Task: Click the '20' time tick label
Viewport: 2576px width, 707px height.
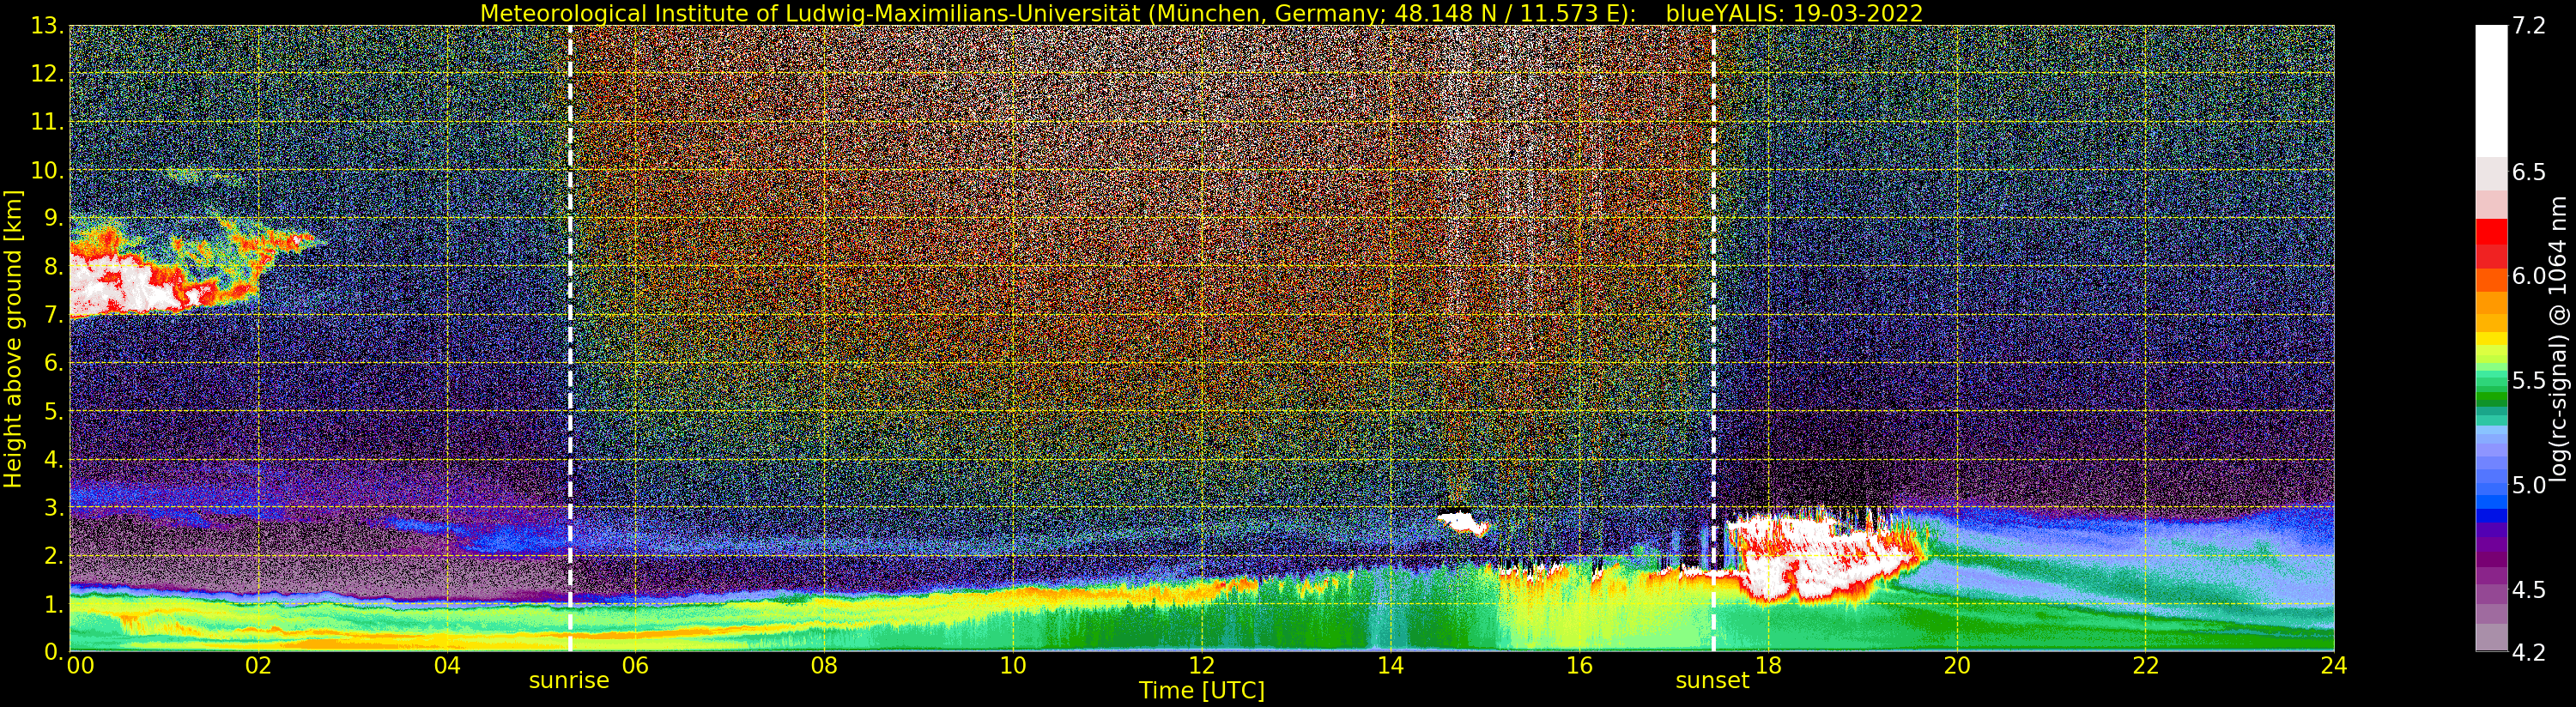Action: coord(1957,666)
